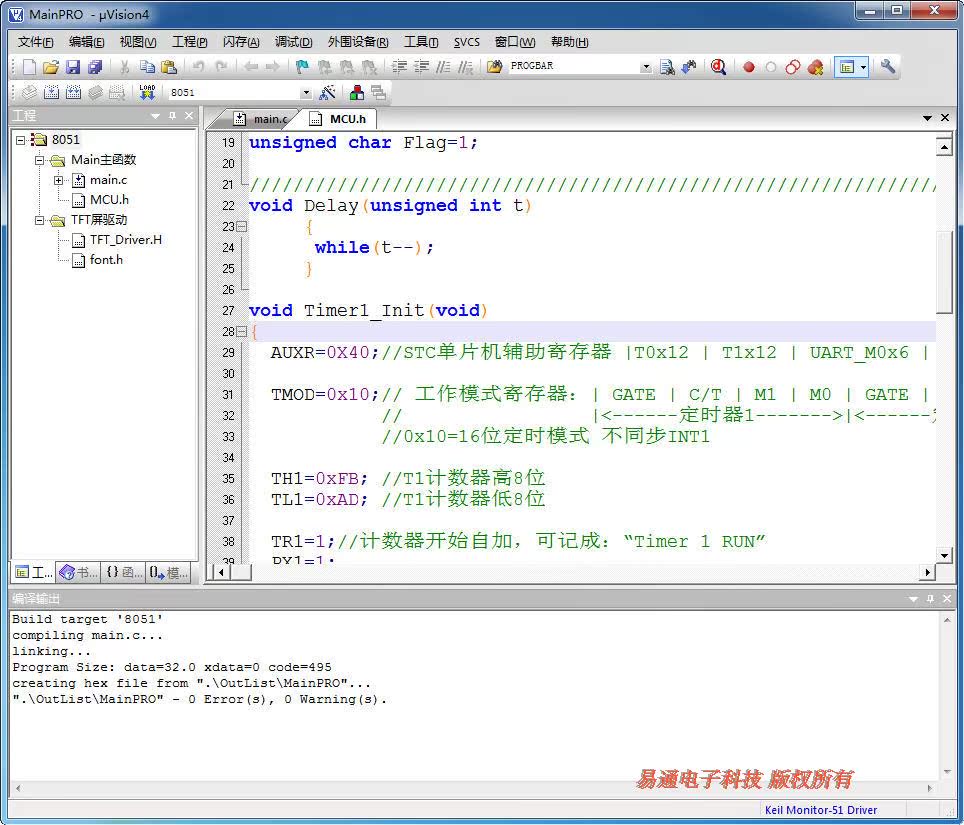Create a new file with toolbar icon
This screenshot has height=825, width=964.
(29, 66)
